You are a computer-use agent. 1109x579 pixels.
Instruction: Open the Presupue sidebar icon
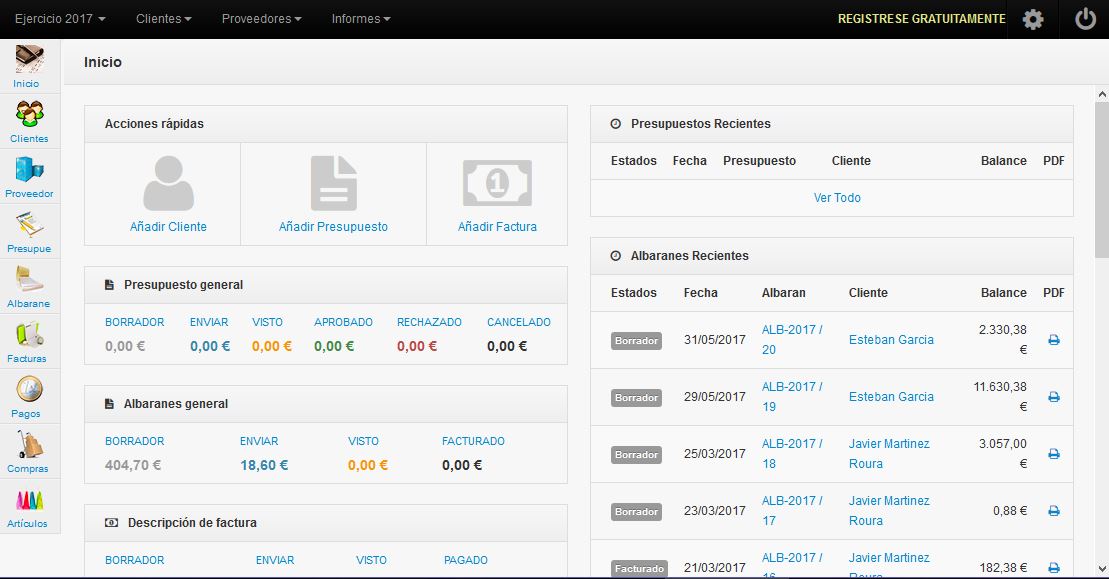coord(29,224)
